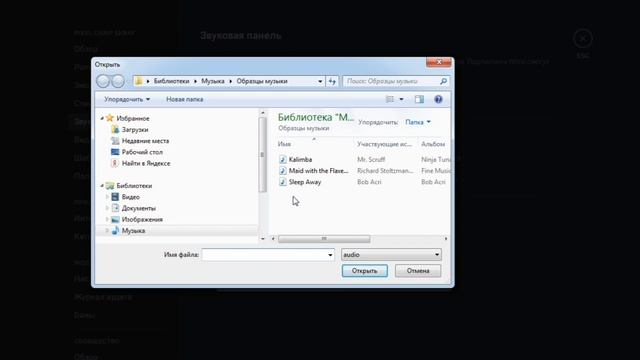This screenshot has height=360, width=640.
Task: Click the folder icon in the address bar
Action: (x=139, y=81)
